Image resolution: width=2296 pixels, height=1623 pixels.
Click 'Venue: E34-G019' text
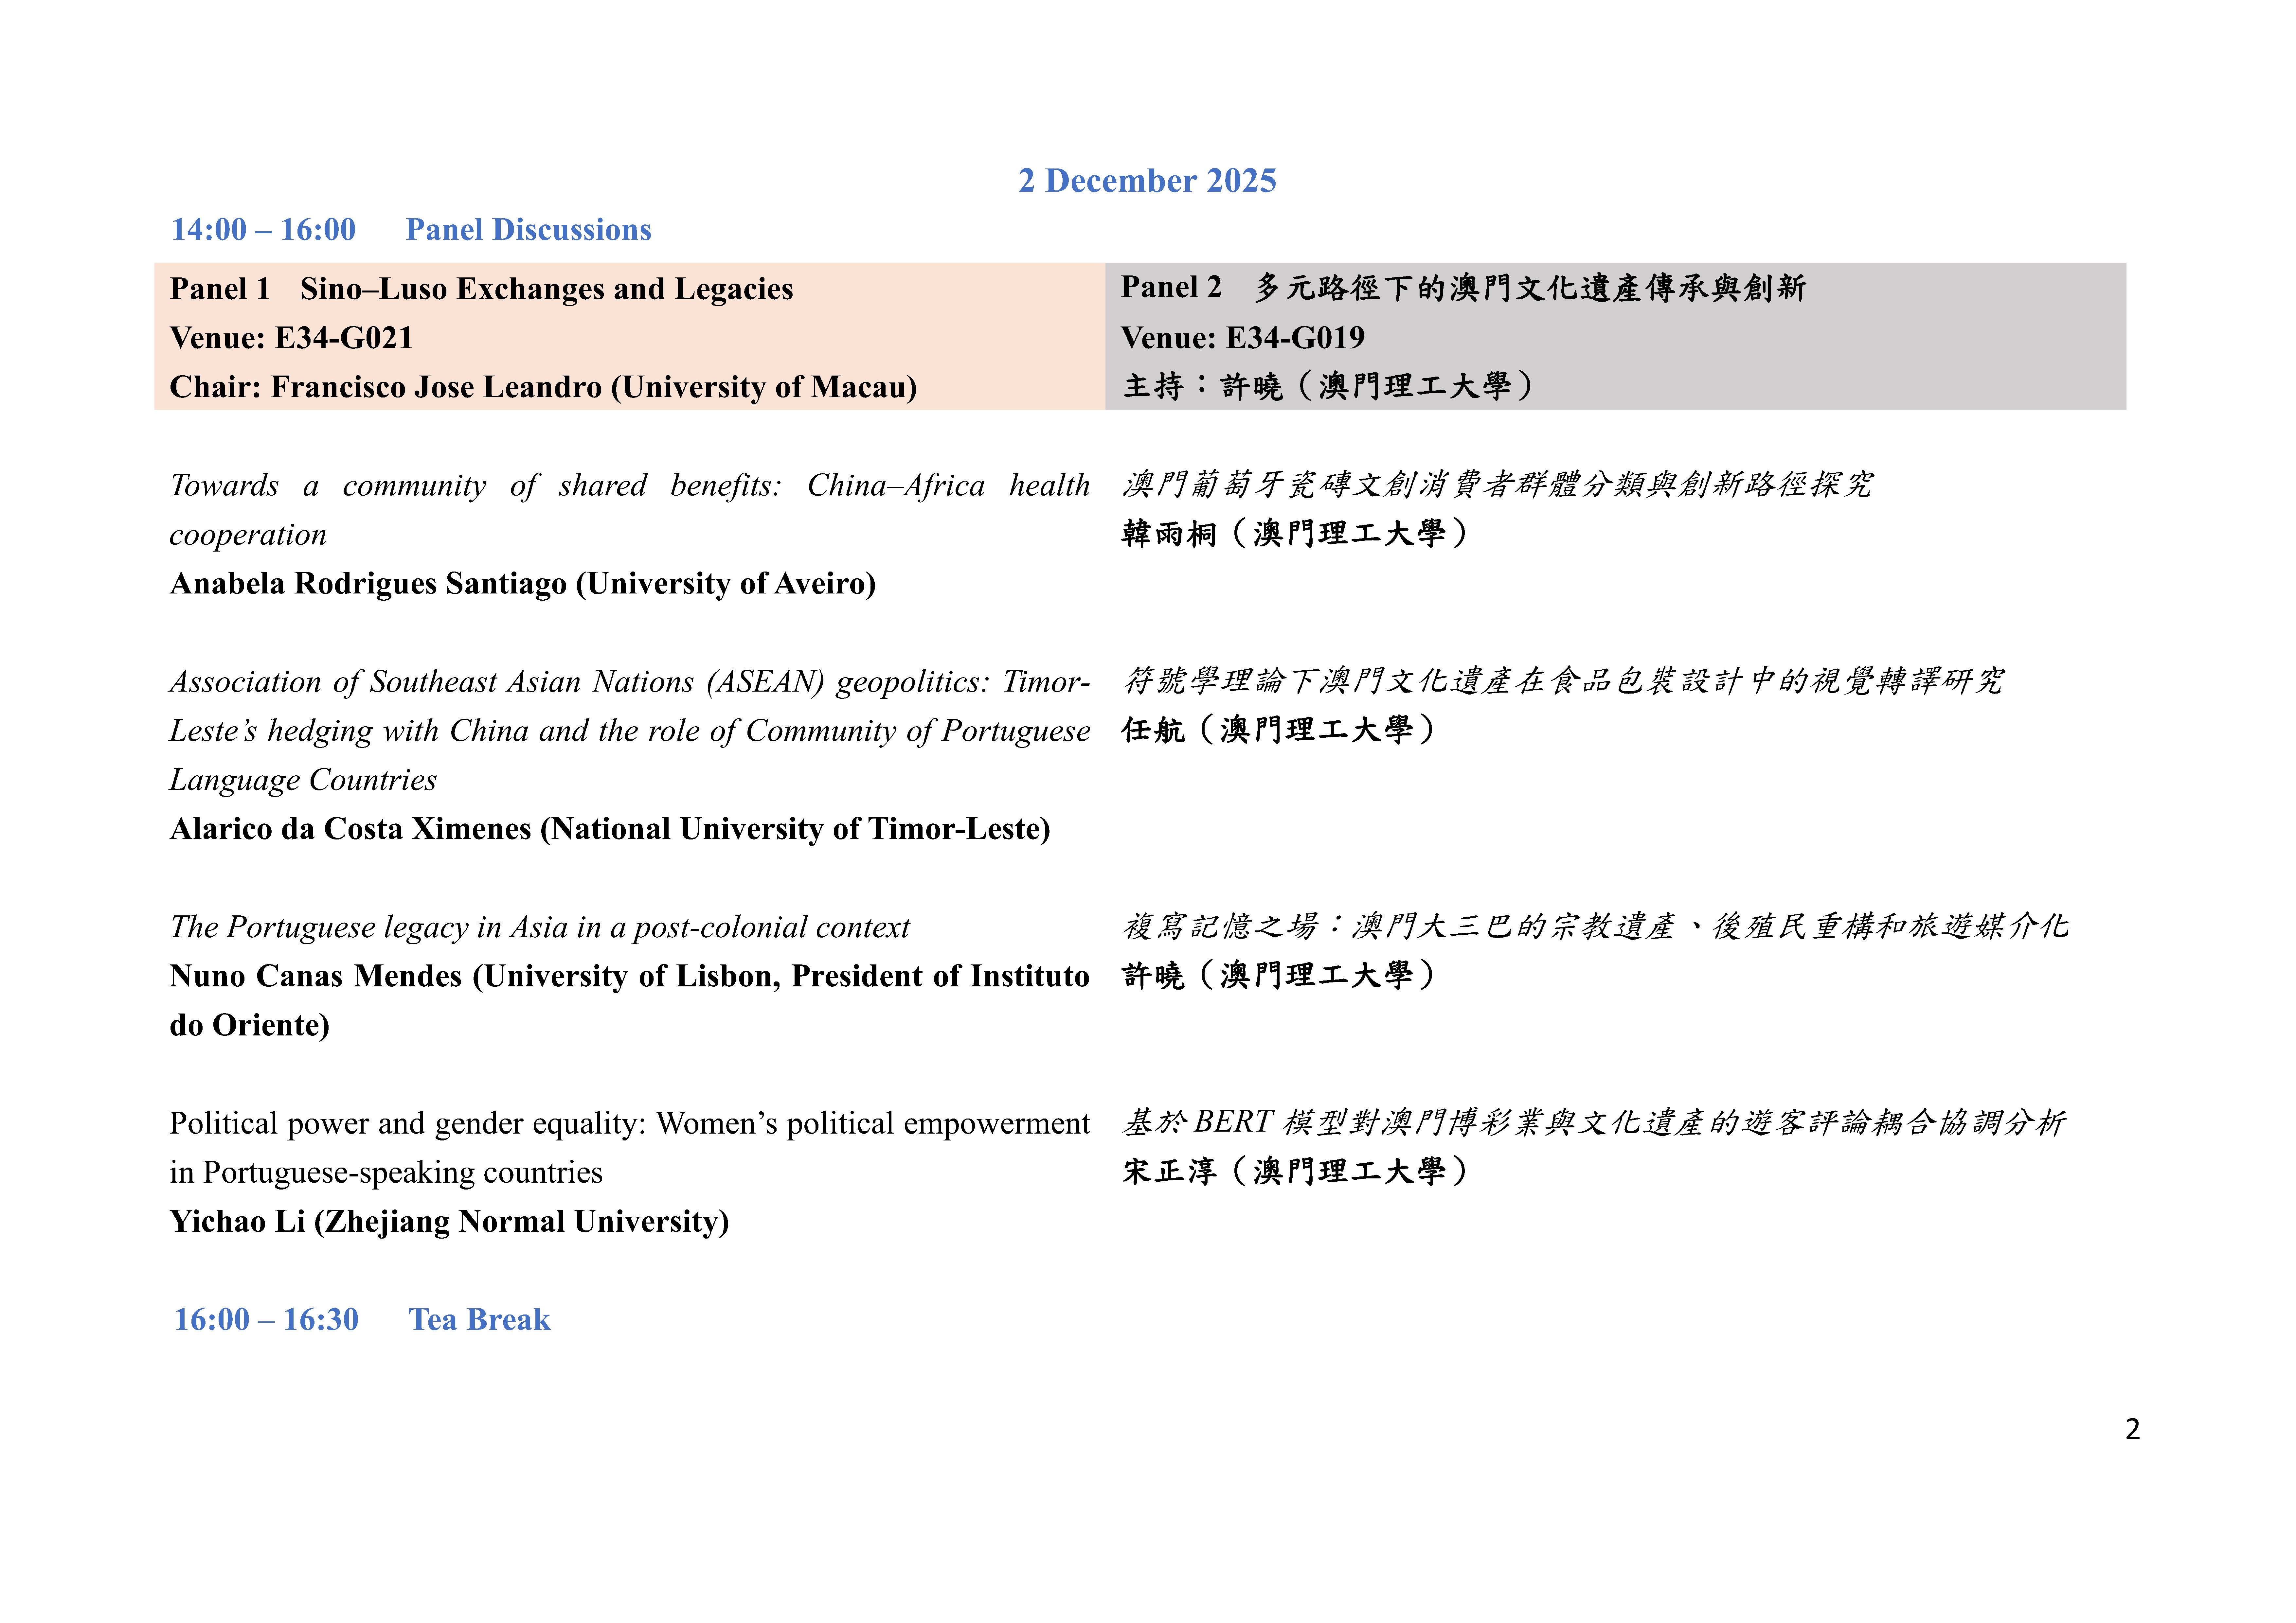(1242, 338)
